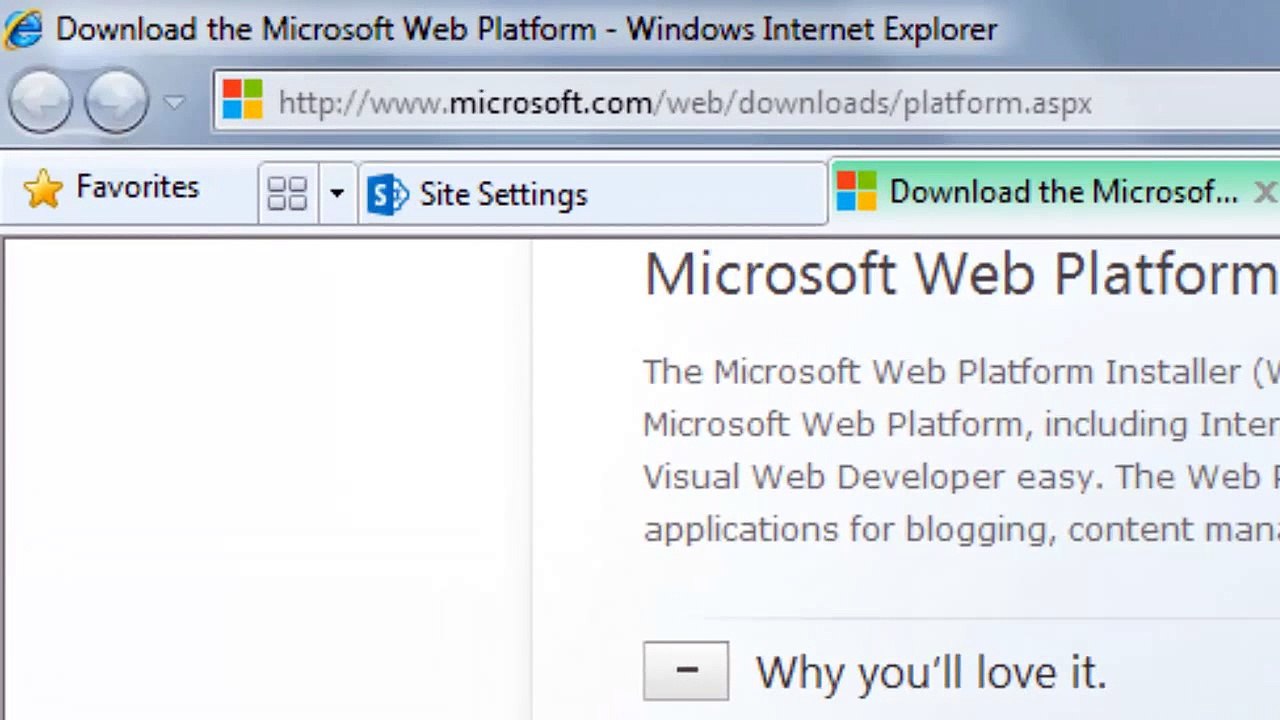
Task: Open the Favorites button label
Action: [x=137, y=187]
